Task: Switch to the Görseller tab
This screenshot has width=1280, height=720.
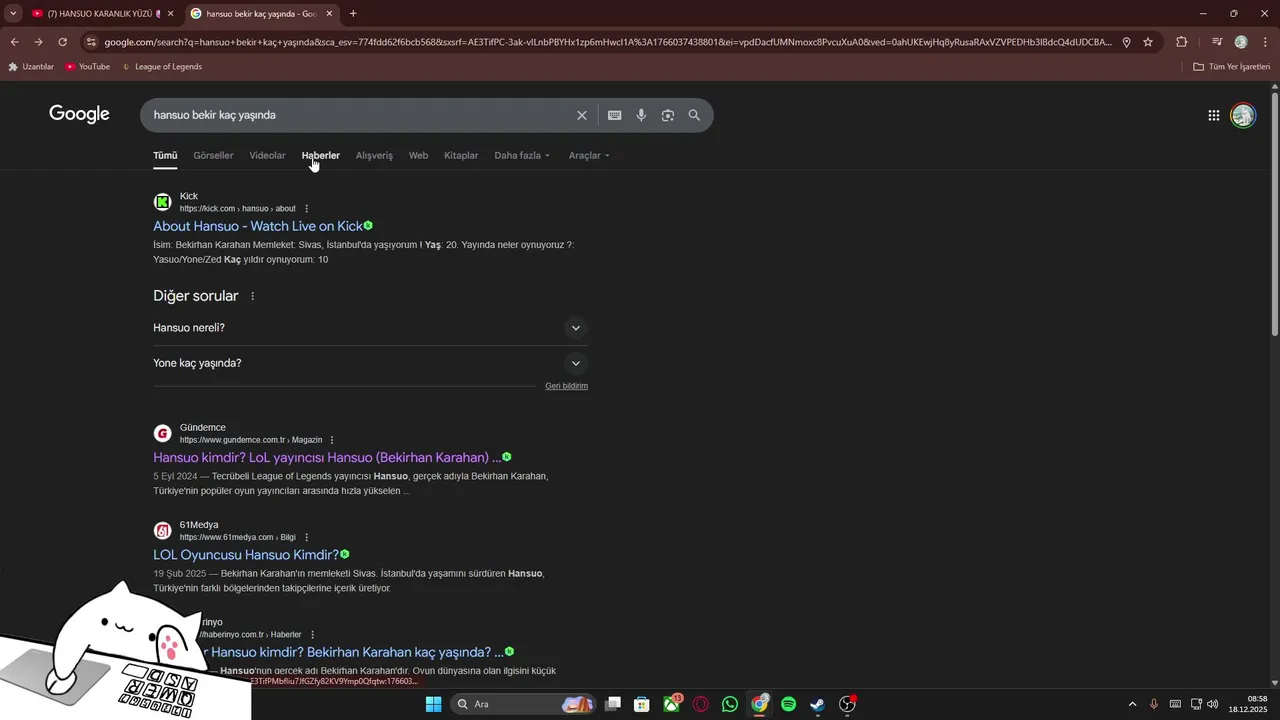Action: pos(213,156)
